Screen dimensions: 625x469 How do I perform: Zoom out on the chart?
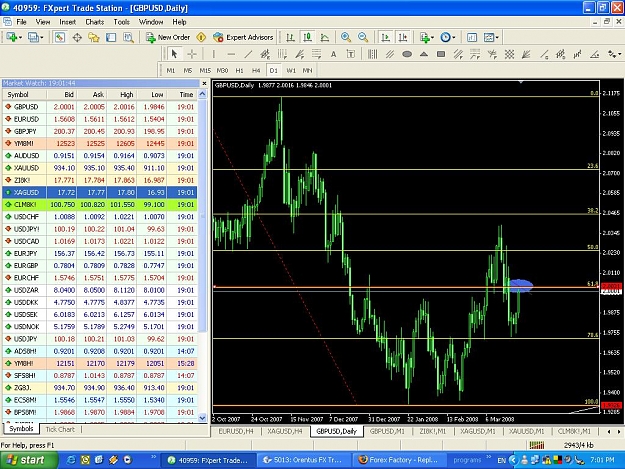coord(363,37)
